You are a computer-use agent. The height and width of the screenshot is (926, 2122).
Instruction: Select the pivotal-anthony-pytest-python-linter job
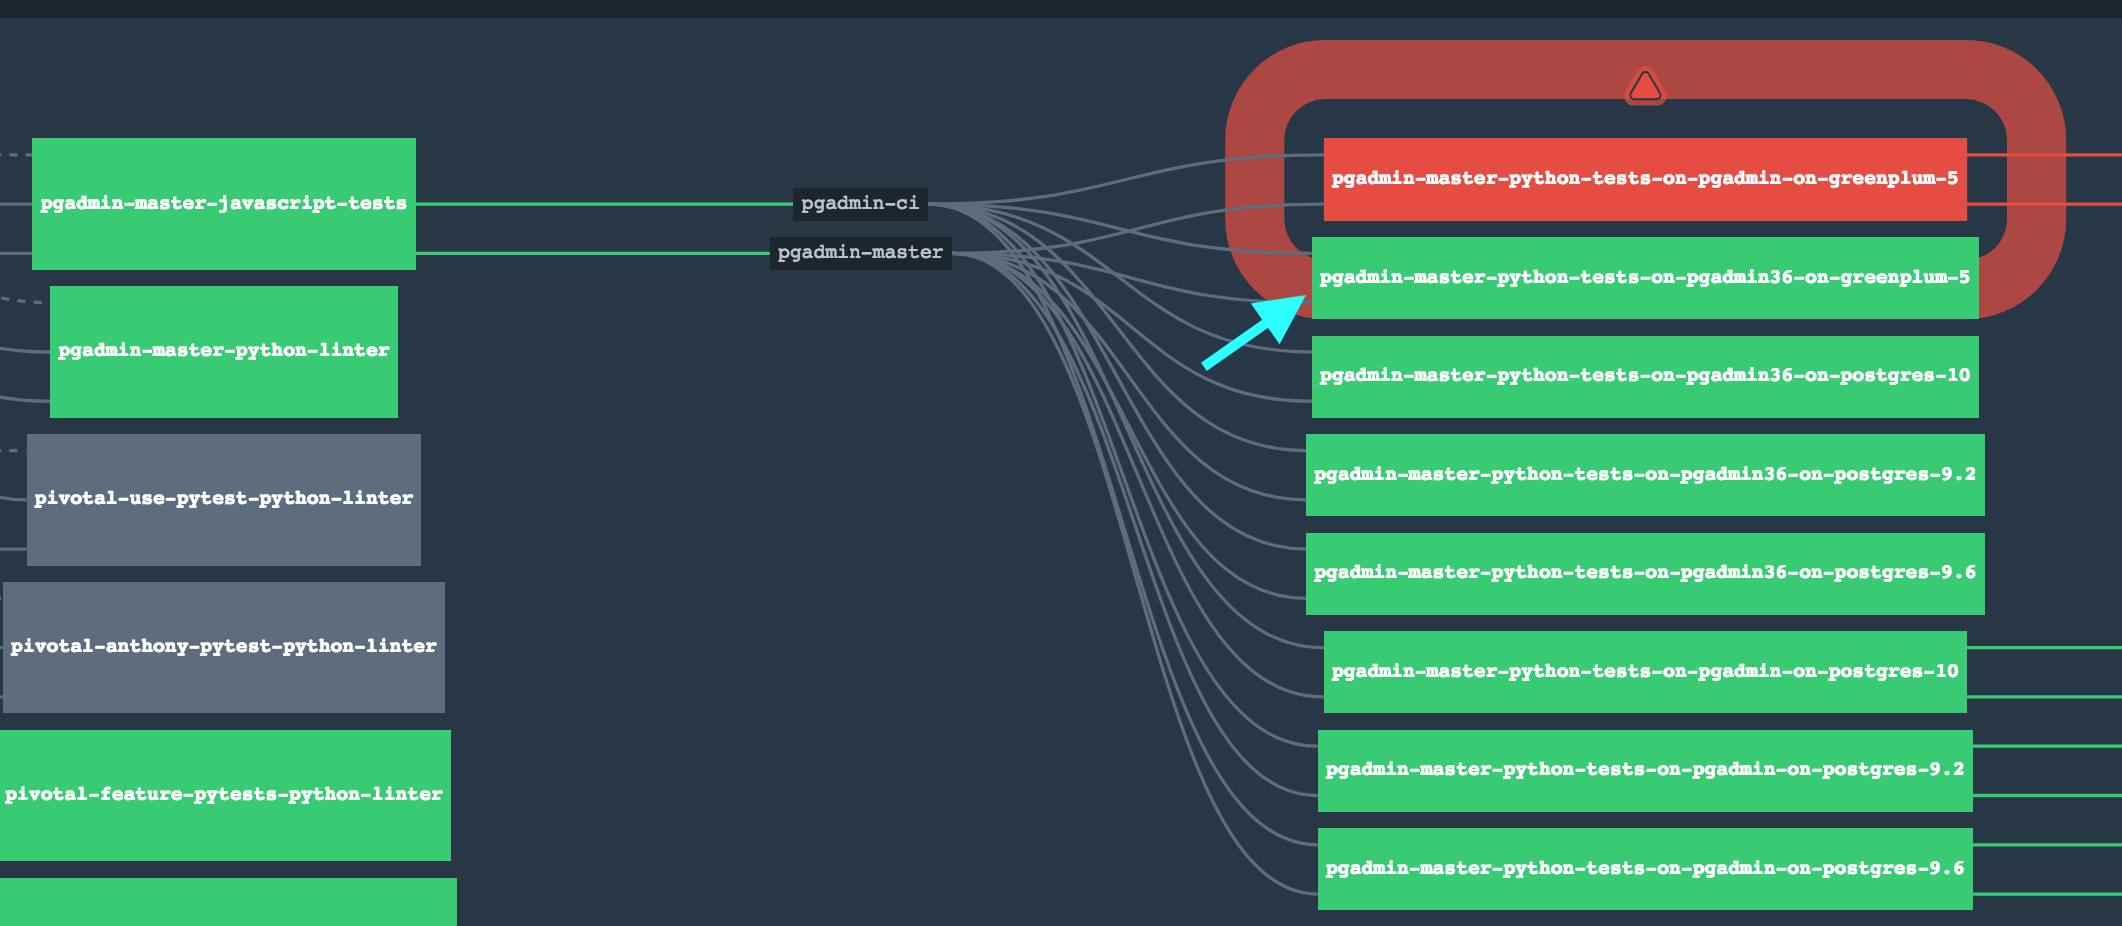pyautogui.click(x=224, y=647)
